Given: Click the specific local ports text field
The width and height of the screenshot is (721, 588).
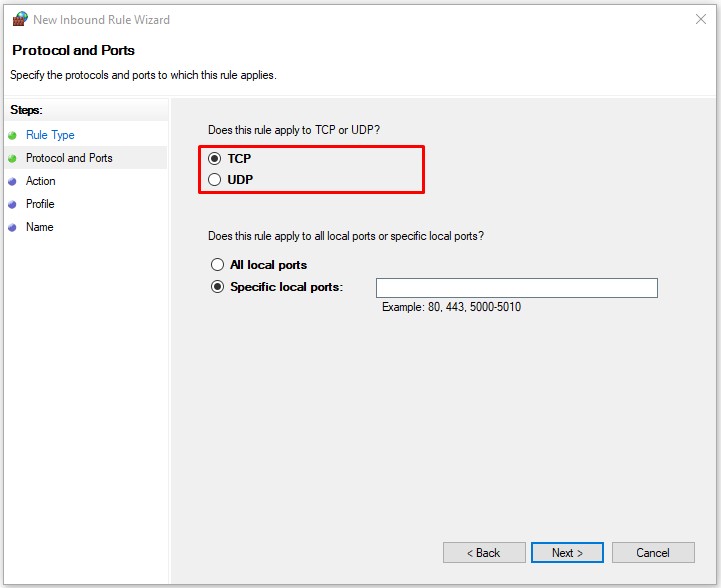Looking at the screenshot, I should click(x=516, y=288).
